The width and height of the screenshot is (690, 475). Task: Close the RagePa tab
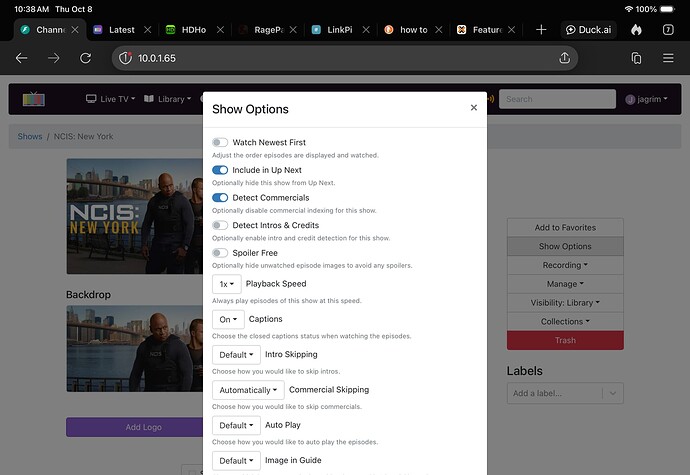(x=293, y=29)
